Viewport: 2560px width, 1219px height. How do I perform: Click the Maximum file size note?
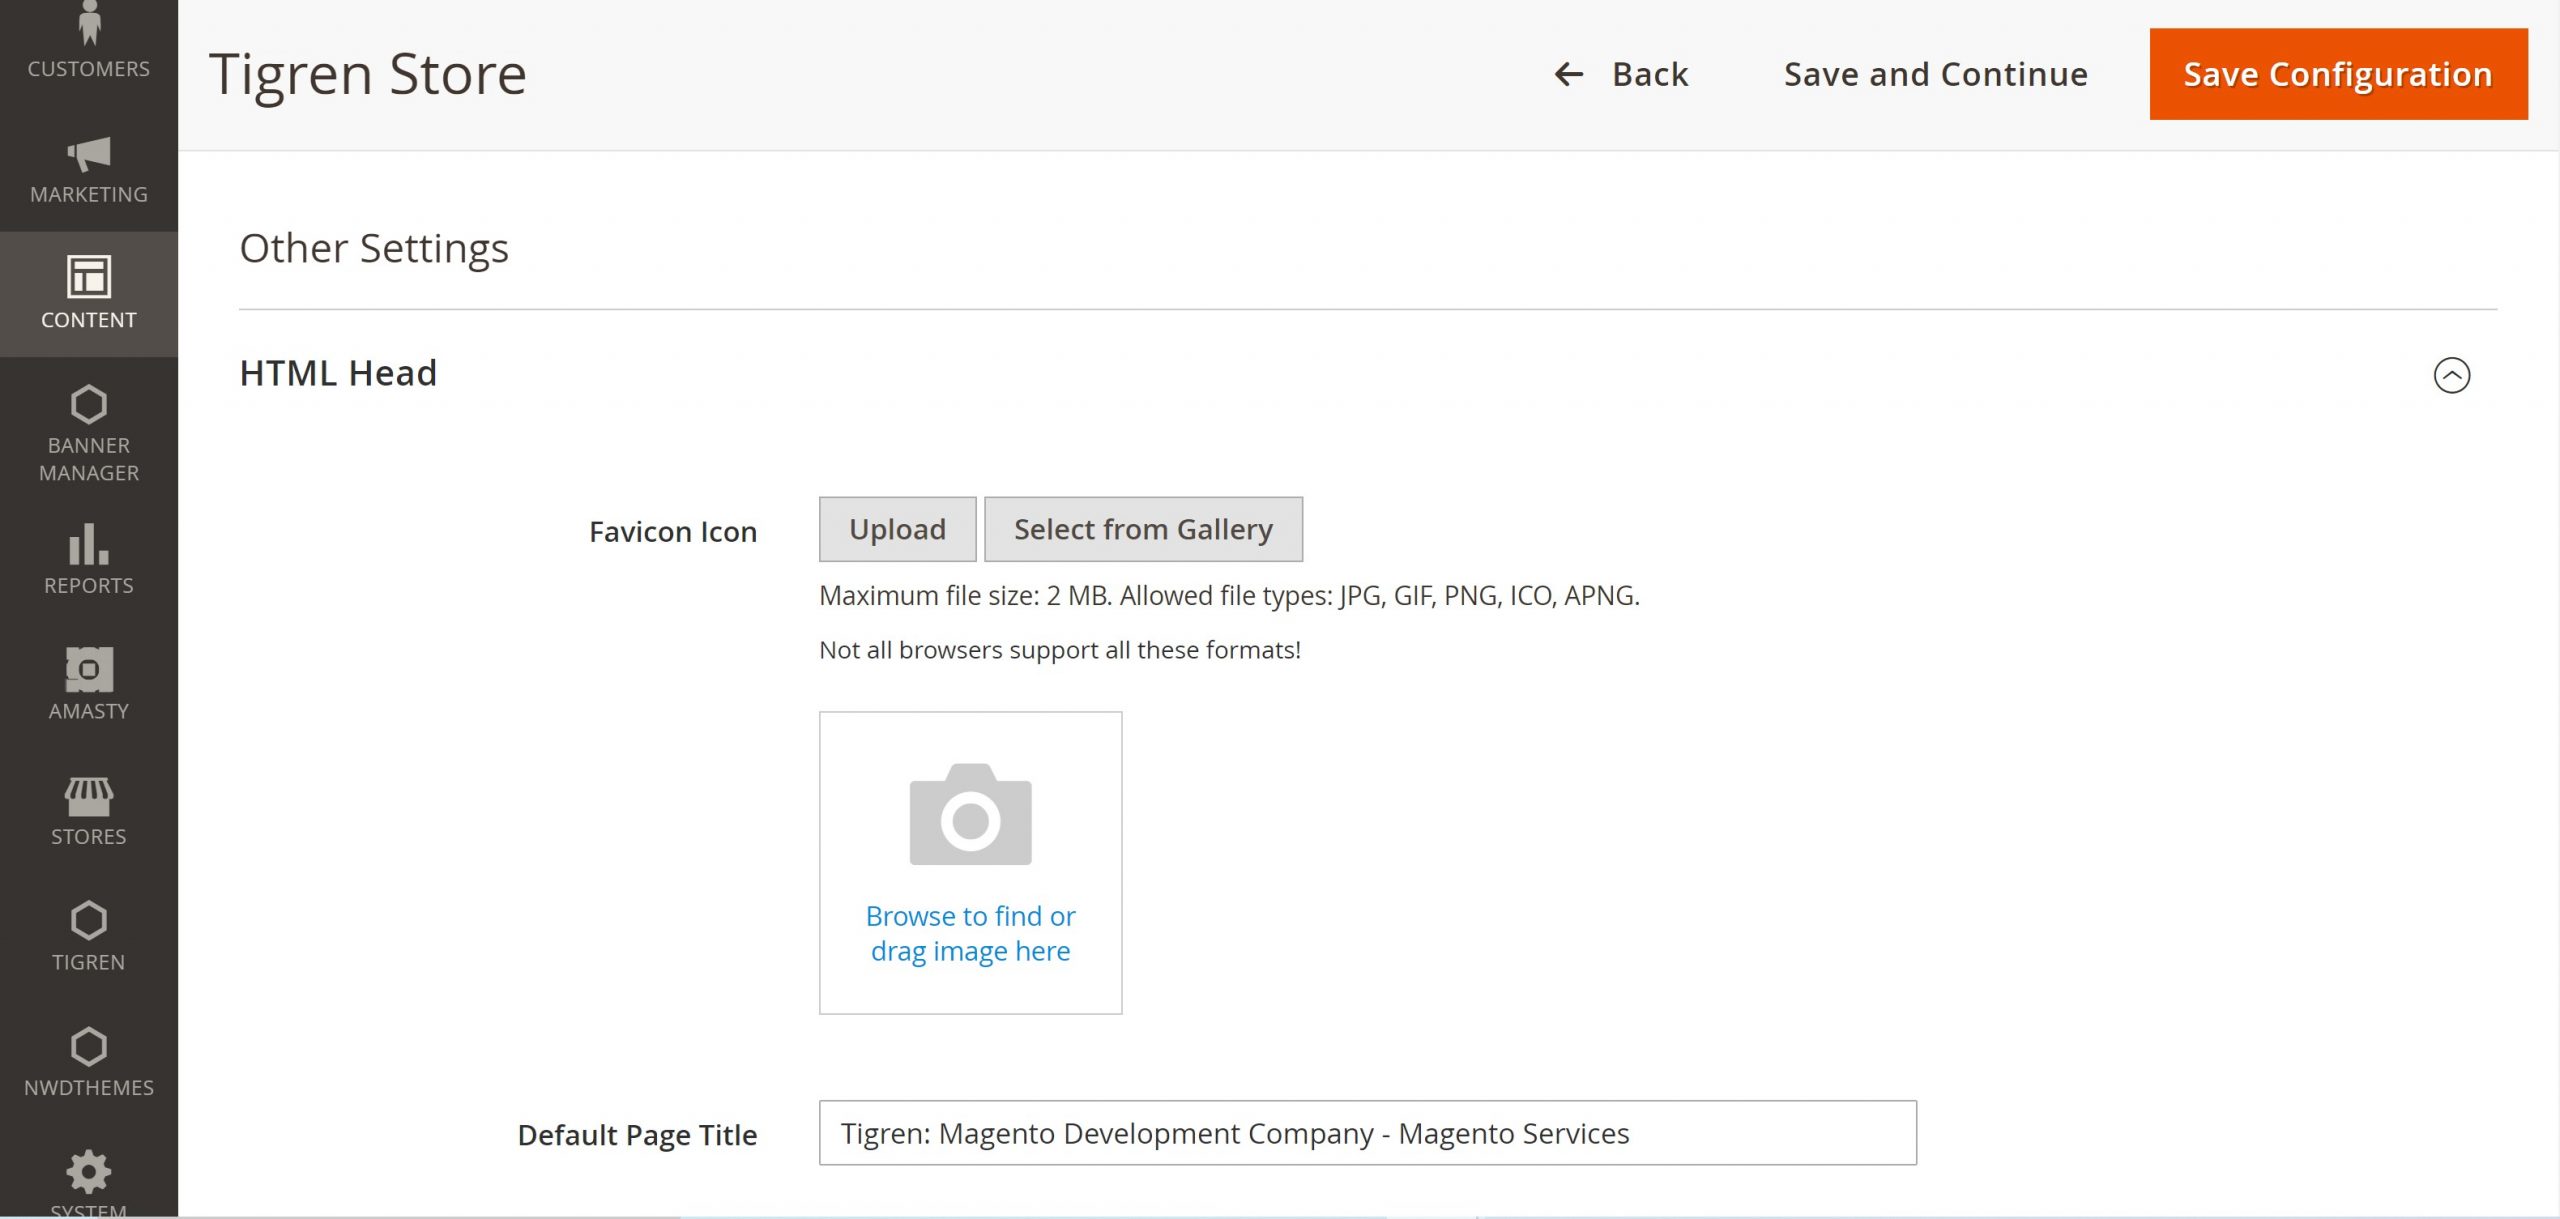point(1229,596)
